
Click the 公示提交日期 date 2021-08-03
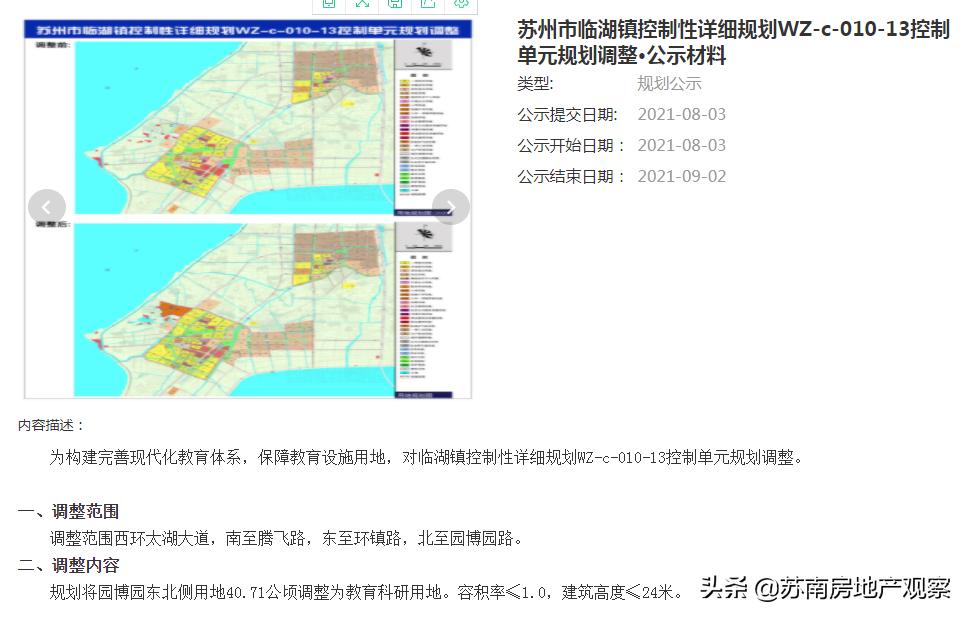683,114
